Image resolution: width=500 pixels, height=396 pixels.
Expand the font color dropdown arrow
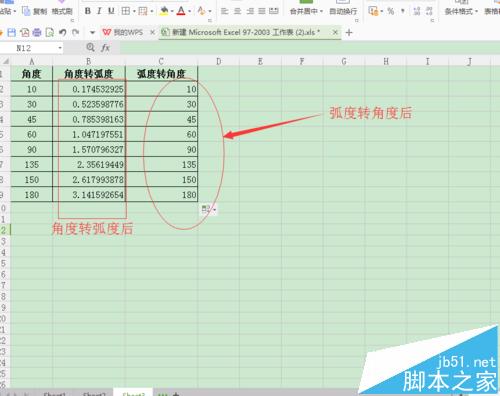coord(189,11)
